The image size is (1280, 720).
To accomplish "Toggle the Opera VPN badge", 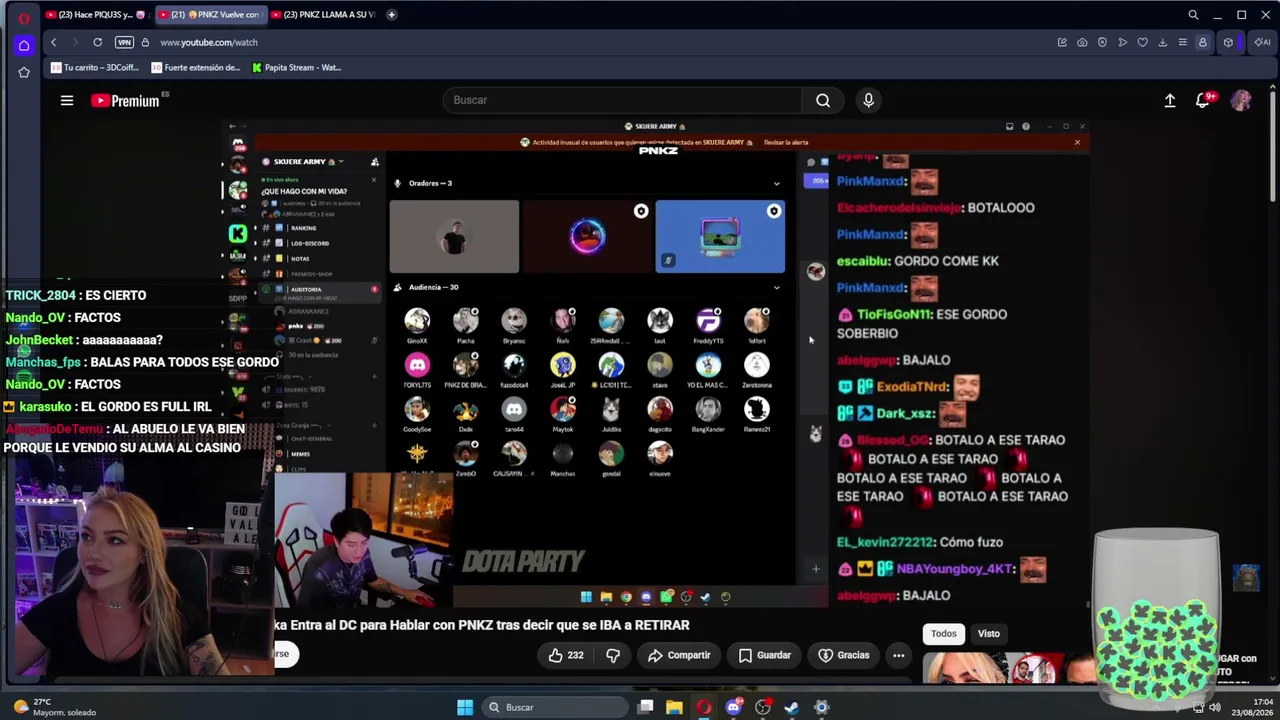I will coord(124,42).
